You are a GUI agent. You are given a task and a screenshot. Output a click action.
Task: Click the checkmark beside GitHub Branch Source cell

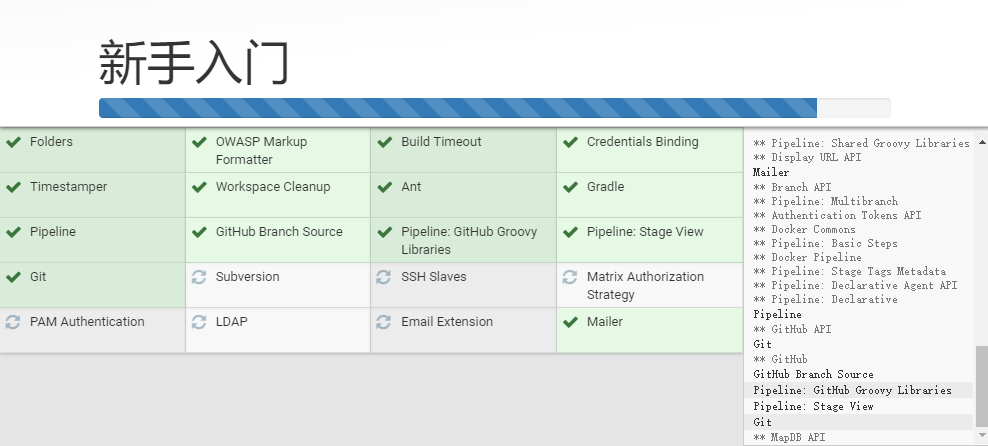(x=199, y=232)
